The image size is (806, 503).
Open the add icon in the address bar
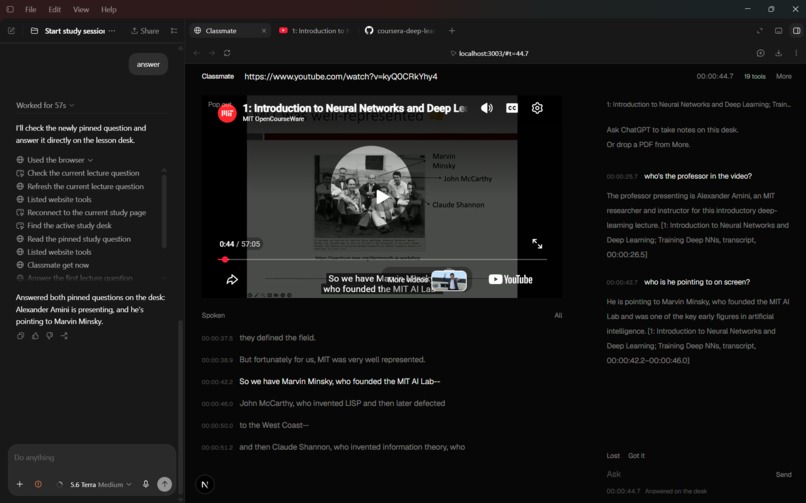coord(760,53)
